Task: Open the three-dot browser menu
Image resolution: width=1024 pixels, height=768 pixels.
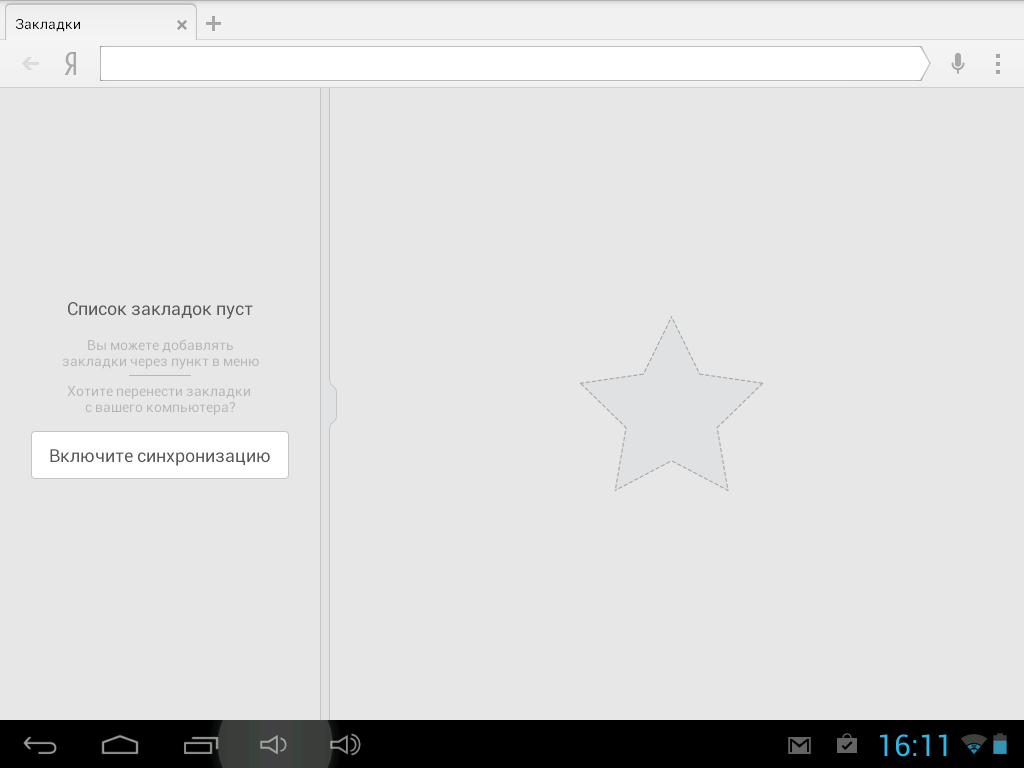Action: point(998,63)
